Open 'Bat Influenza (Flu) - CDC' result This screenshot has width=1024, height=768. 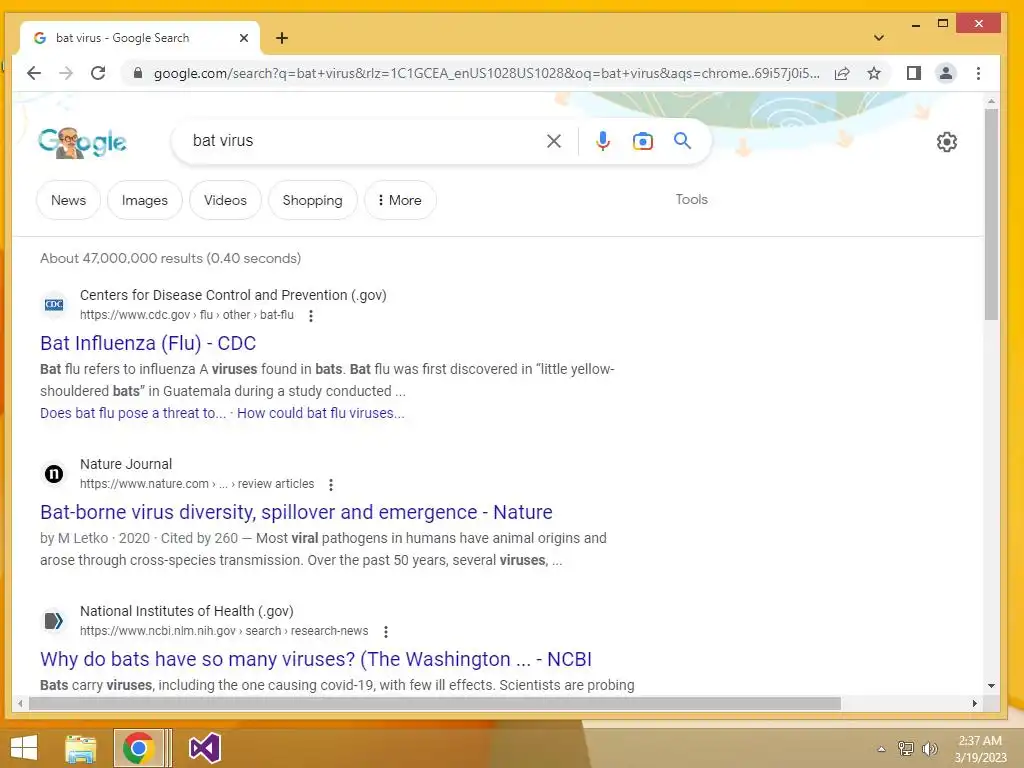(x=148, y=343)
